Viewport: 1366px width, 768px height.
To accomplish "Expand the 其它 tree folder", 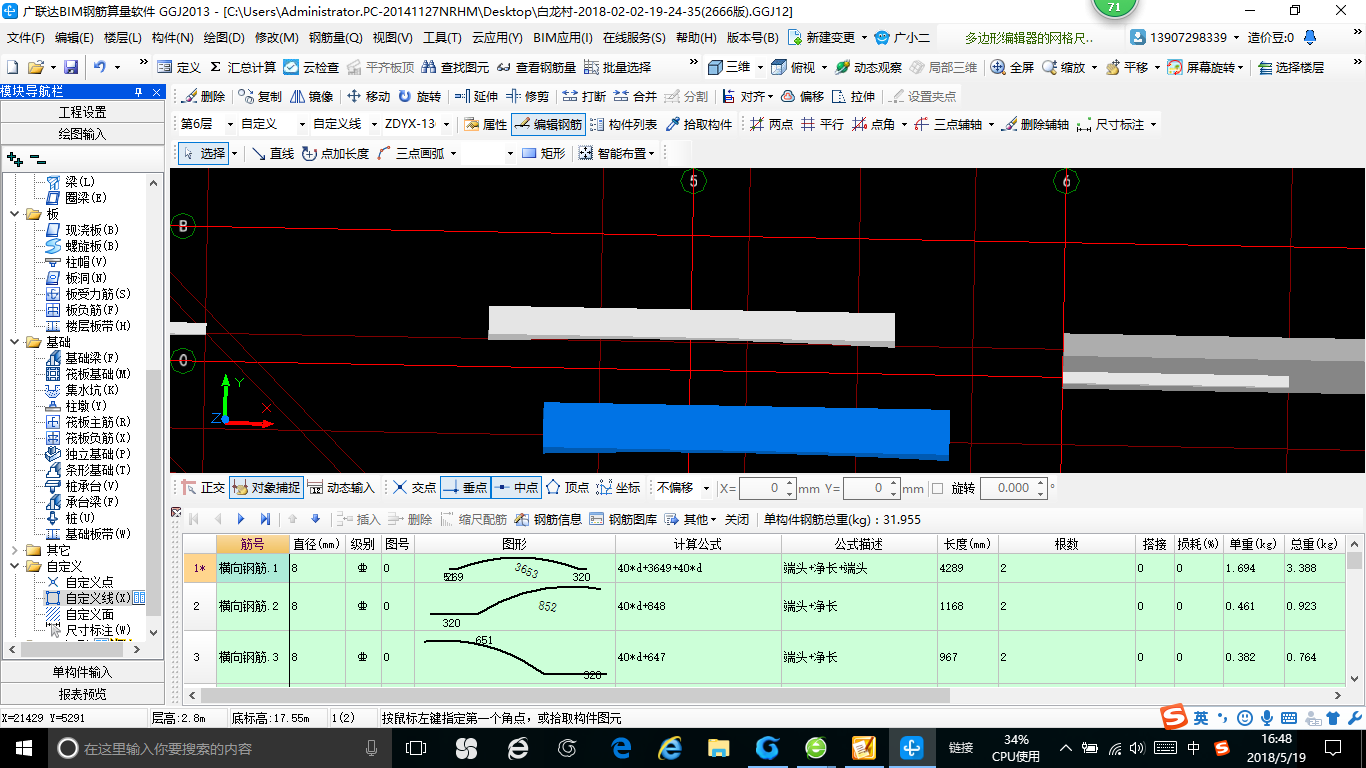I will pos(14,550).
